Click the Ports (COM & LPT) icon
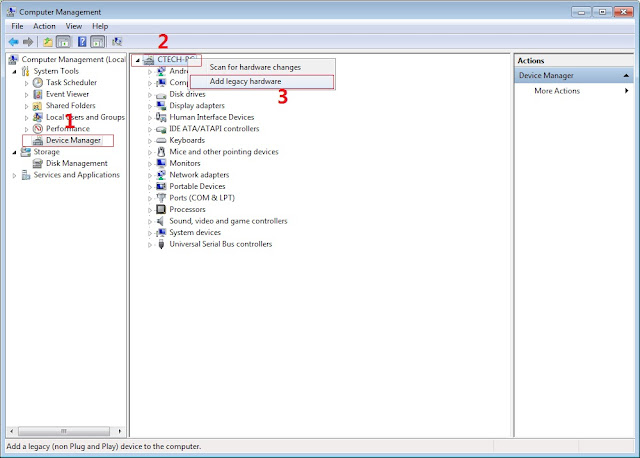 [x=161, y=198]
